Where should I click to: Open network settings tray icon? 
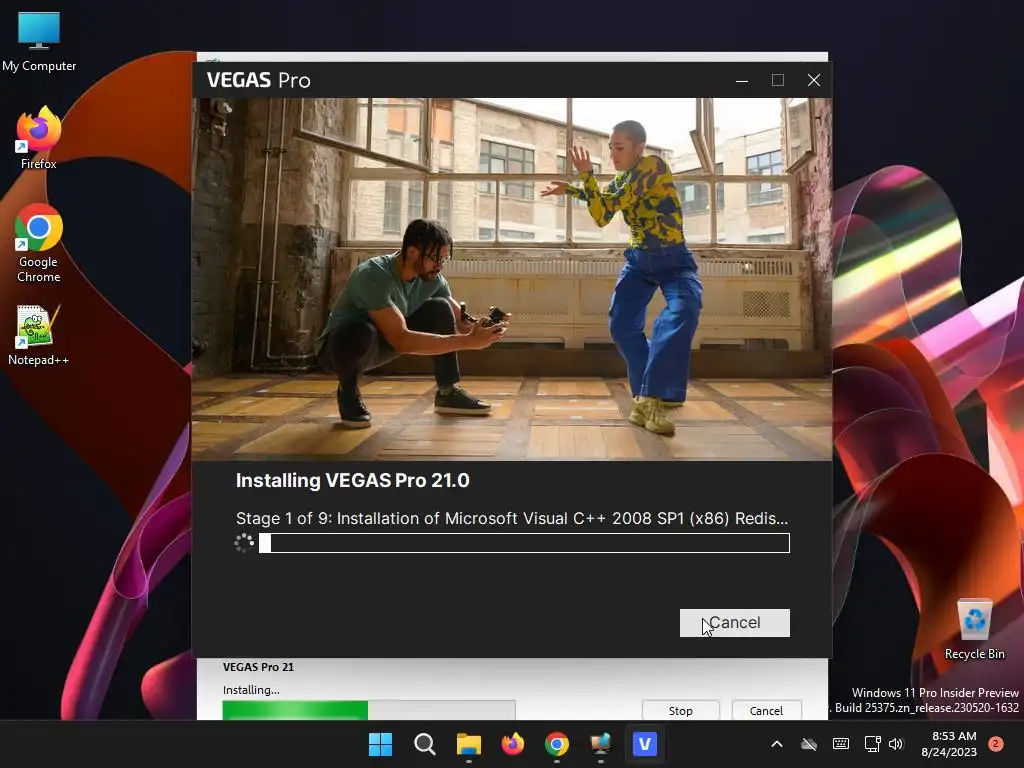(x=872, y=744)
